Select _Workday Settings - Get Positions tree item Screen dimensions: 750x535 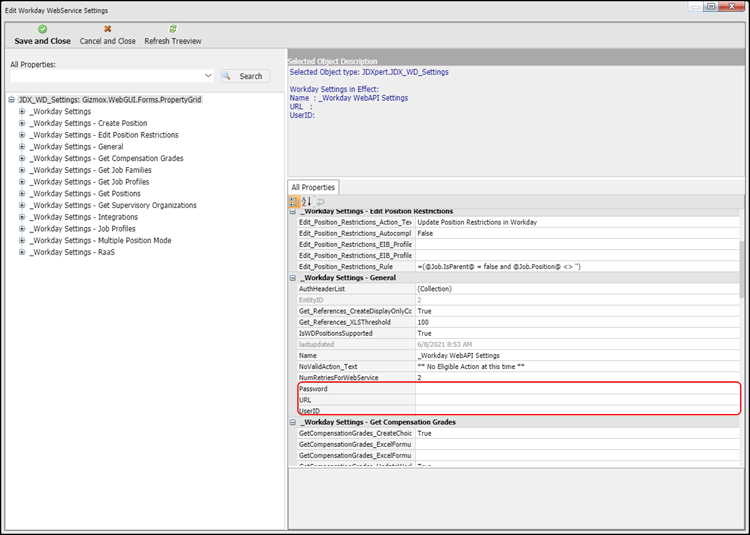[85, 194]
